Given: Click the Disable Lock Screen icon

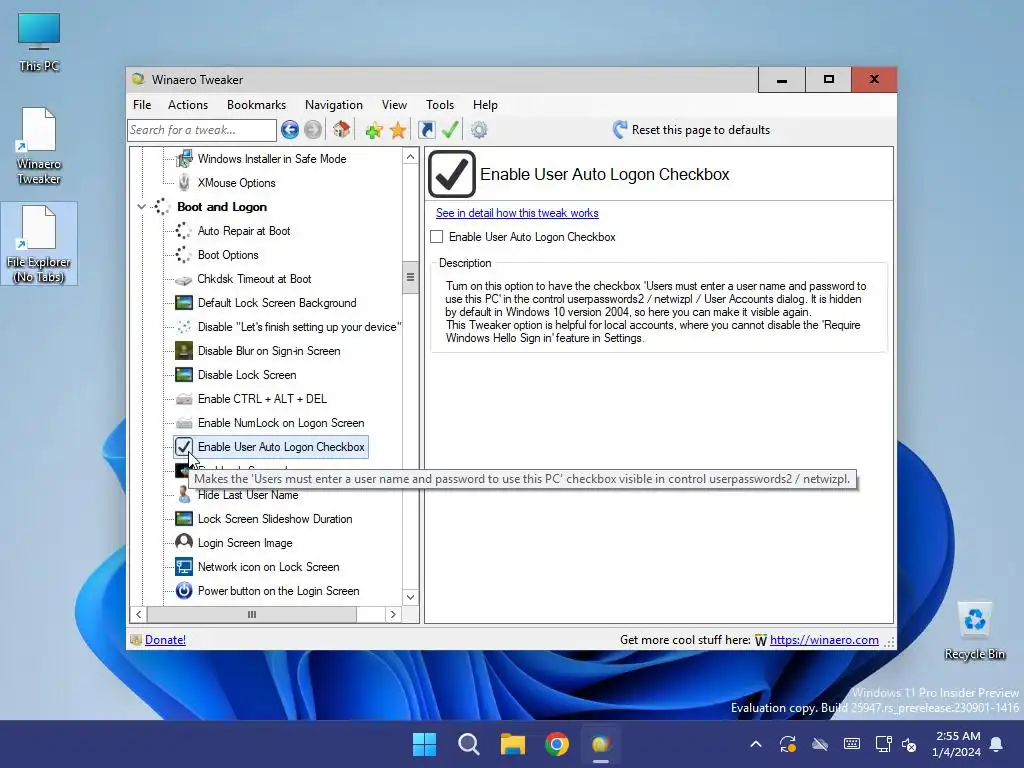Looking at the screenshot, I should click(184, 375).
